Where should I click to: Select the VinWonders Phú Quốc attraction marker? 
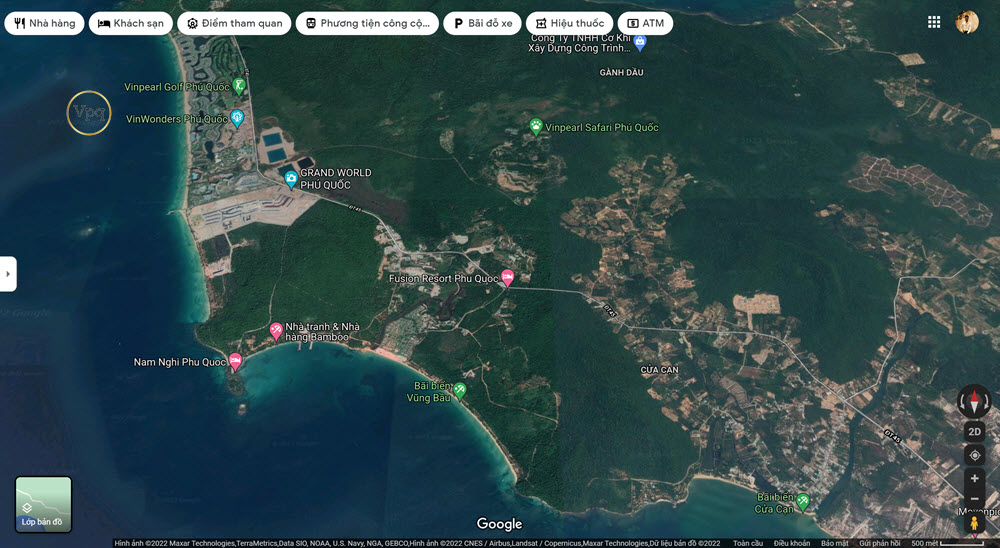237,118
